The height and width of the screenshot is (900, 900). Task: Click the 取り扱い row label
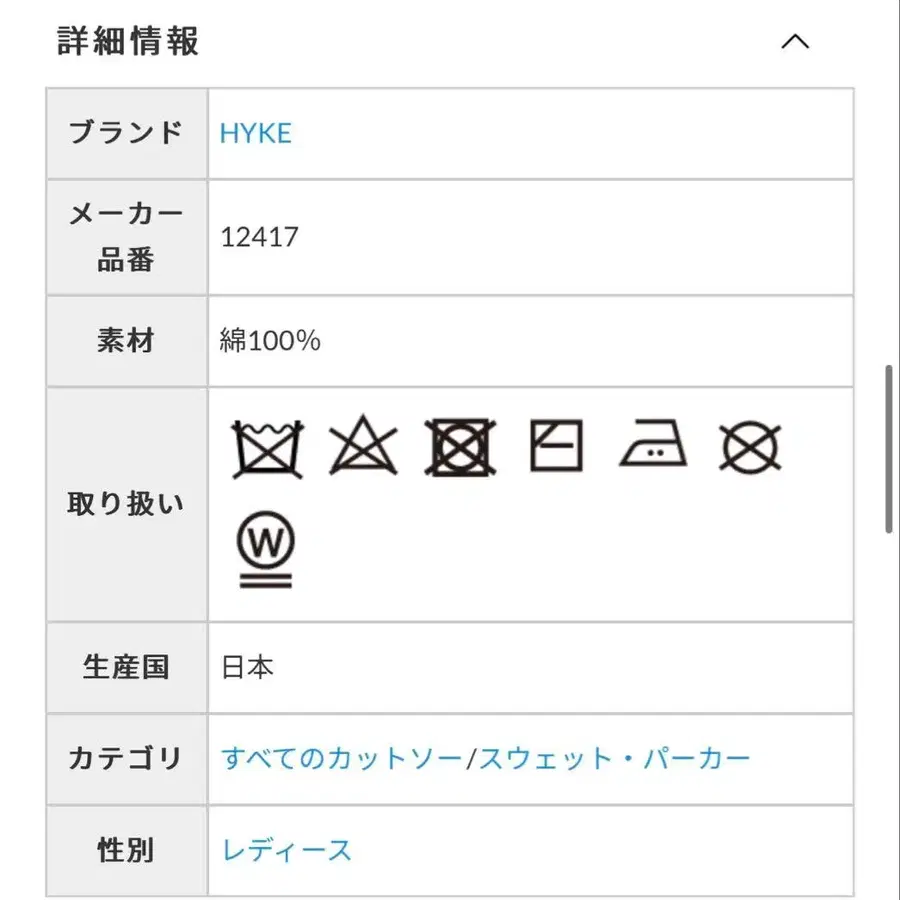coord(126,504)
